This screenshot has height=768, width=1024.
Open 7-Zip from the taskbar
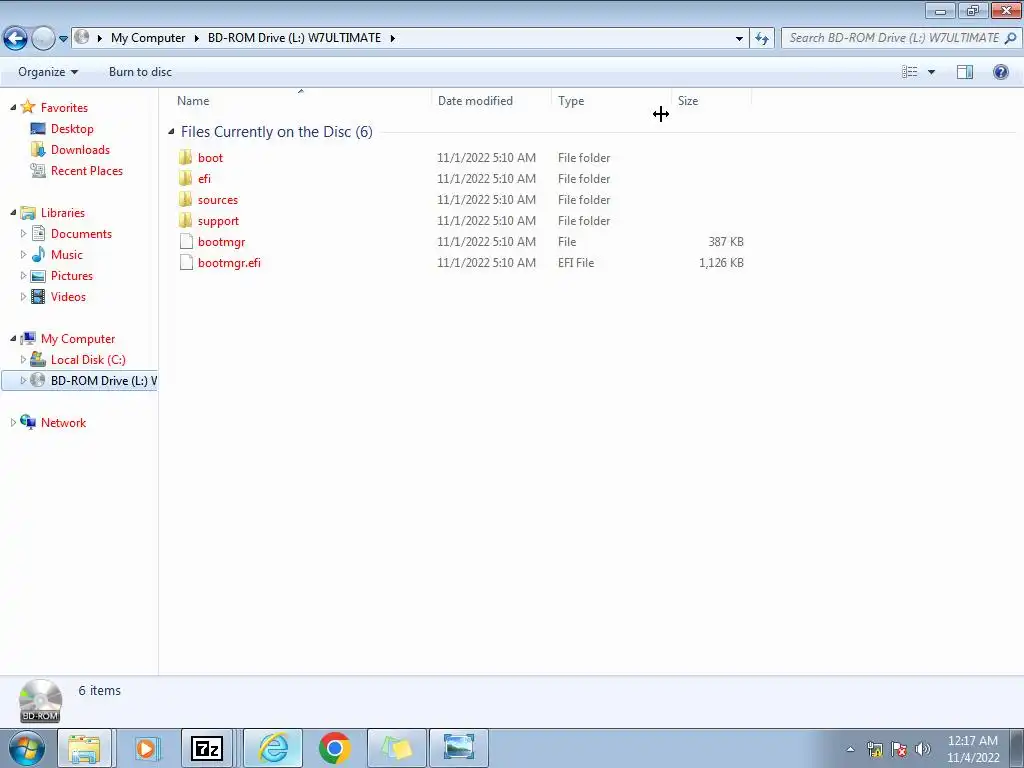(207, 748)
